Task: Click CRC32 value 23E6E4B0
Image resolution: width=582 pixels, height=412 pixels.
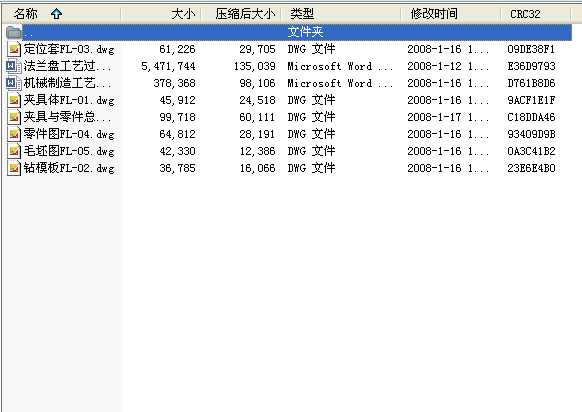Action: [x=531, y=168]
